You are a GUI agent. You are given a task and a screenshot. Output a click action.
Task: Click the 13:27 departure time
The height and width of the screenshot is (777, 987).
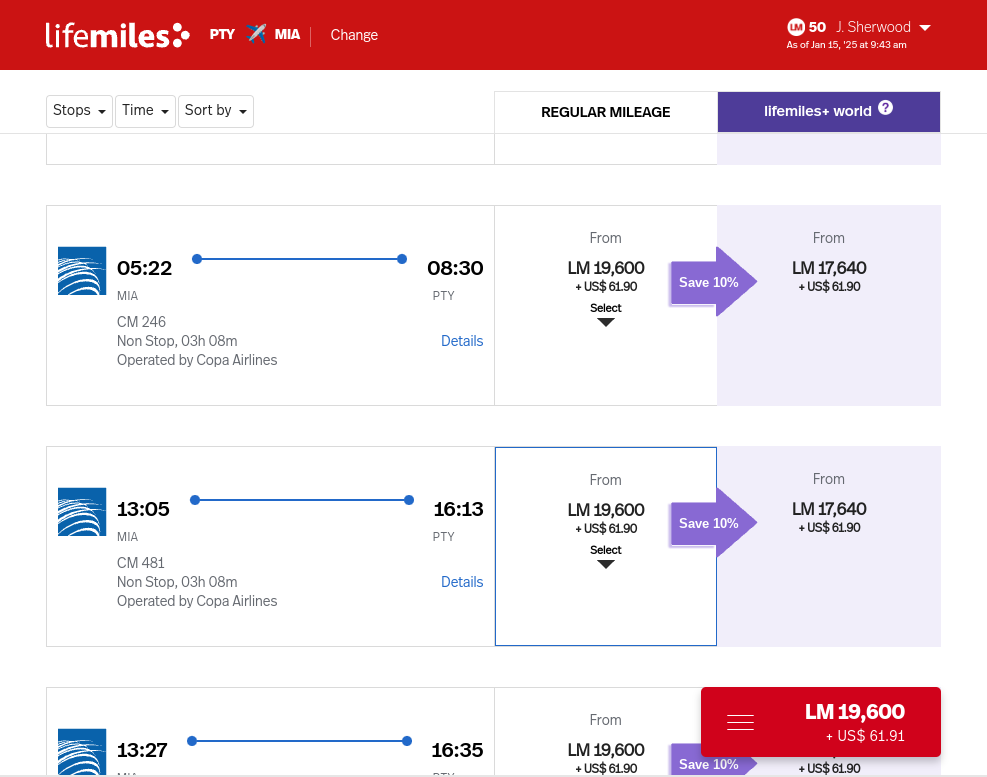click(142, 751)
